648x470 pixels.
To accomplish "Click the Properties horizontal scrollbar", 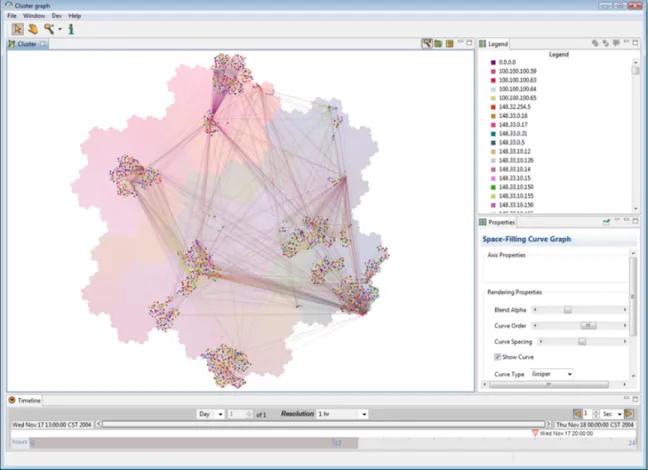I will 549,384.
